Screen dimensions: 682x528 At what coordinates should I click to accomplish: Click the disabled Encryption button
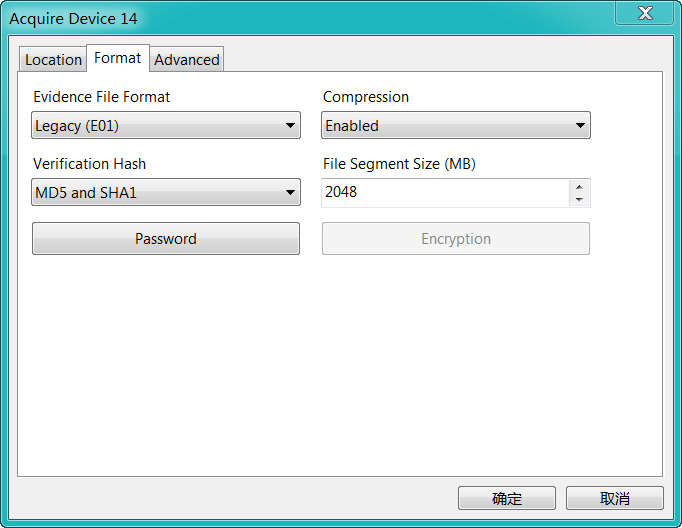pos(456,238)
